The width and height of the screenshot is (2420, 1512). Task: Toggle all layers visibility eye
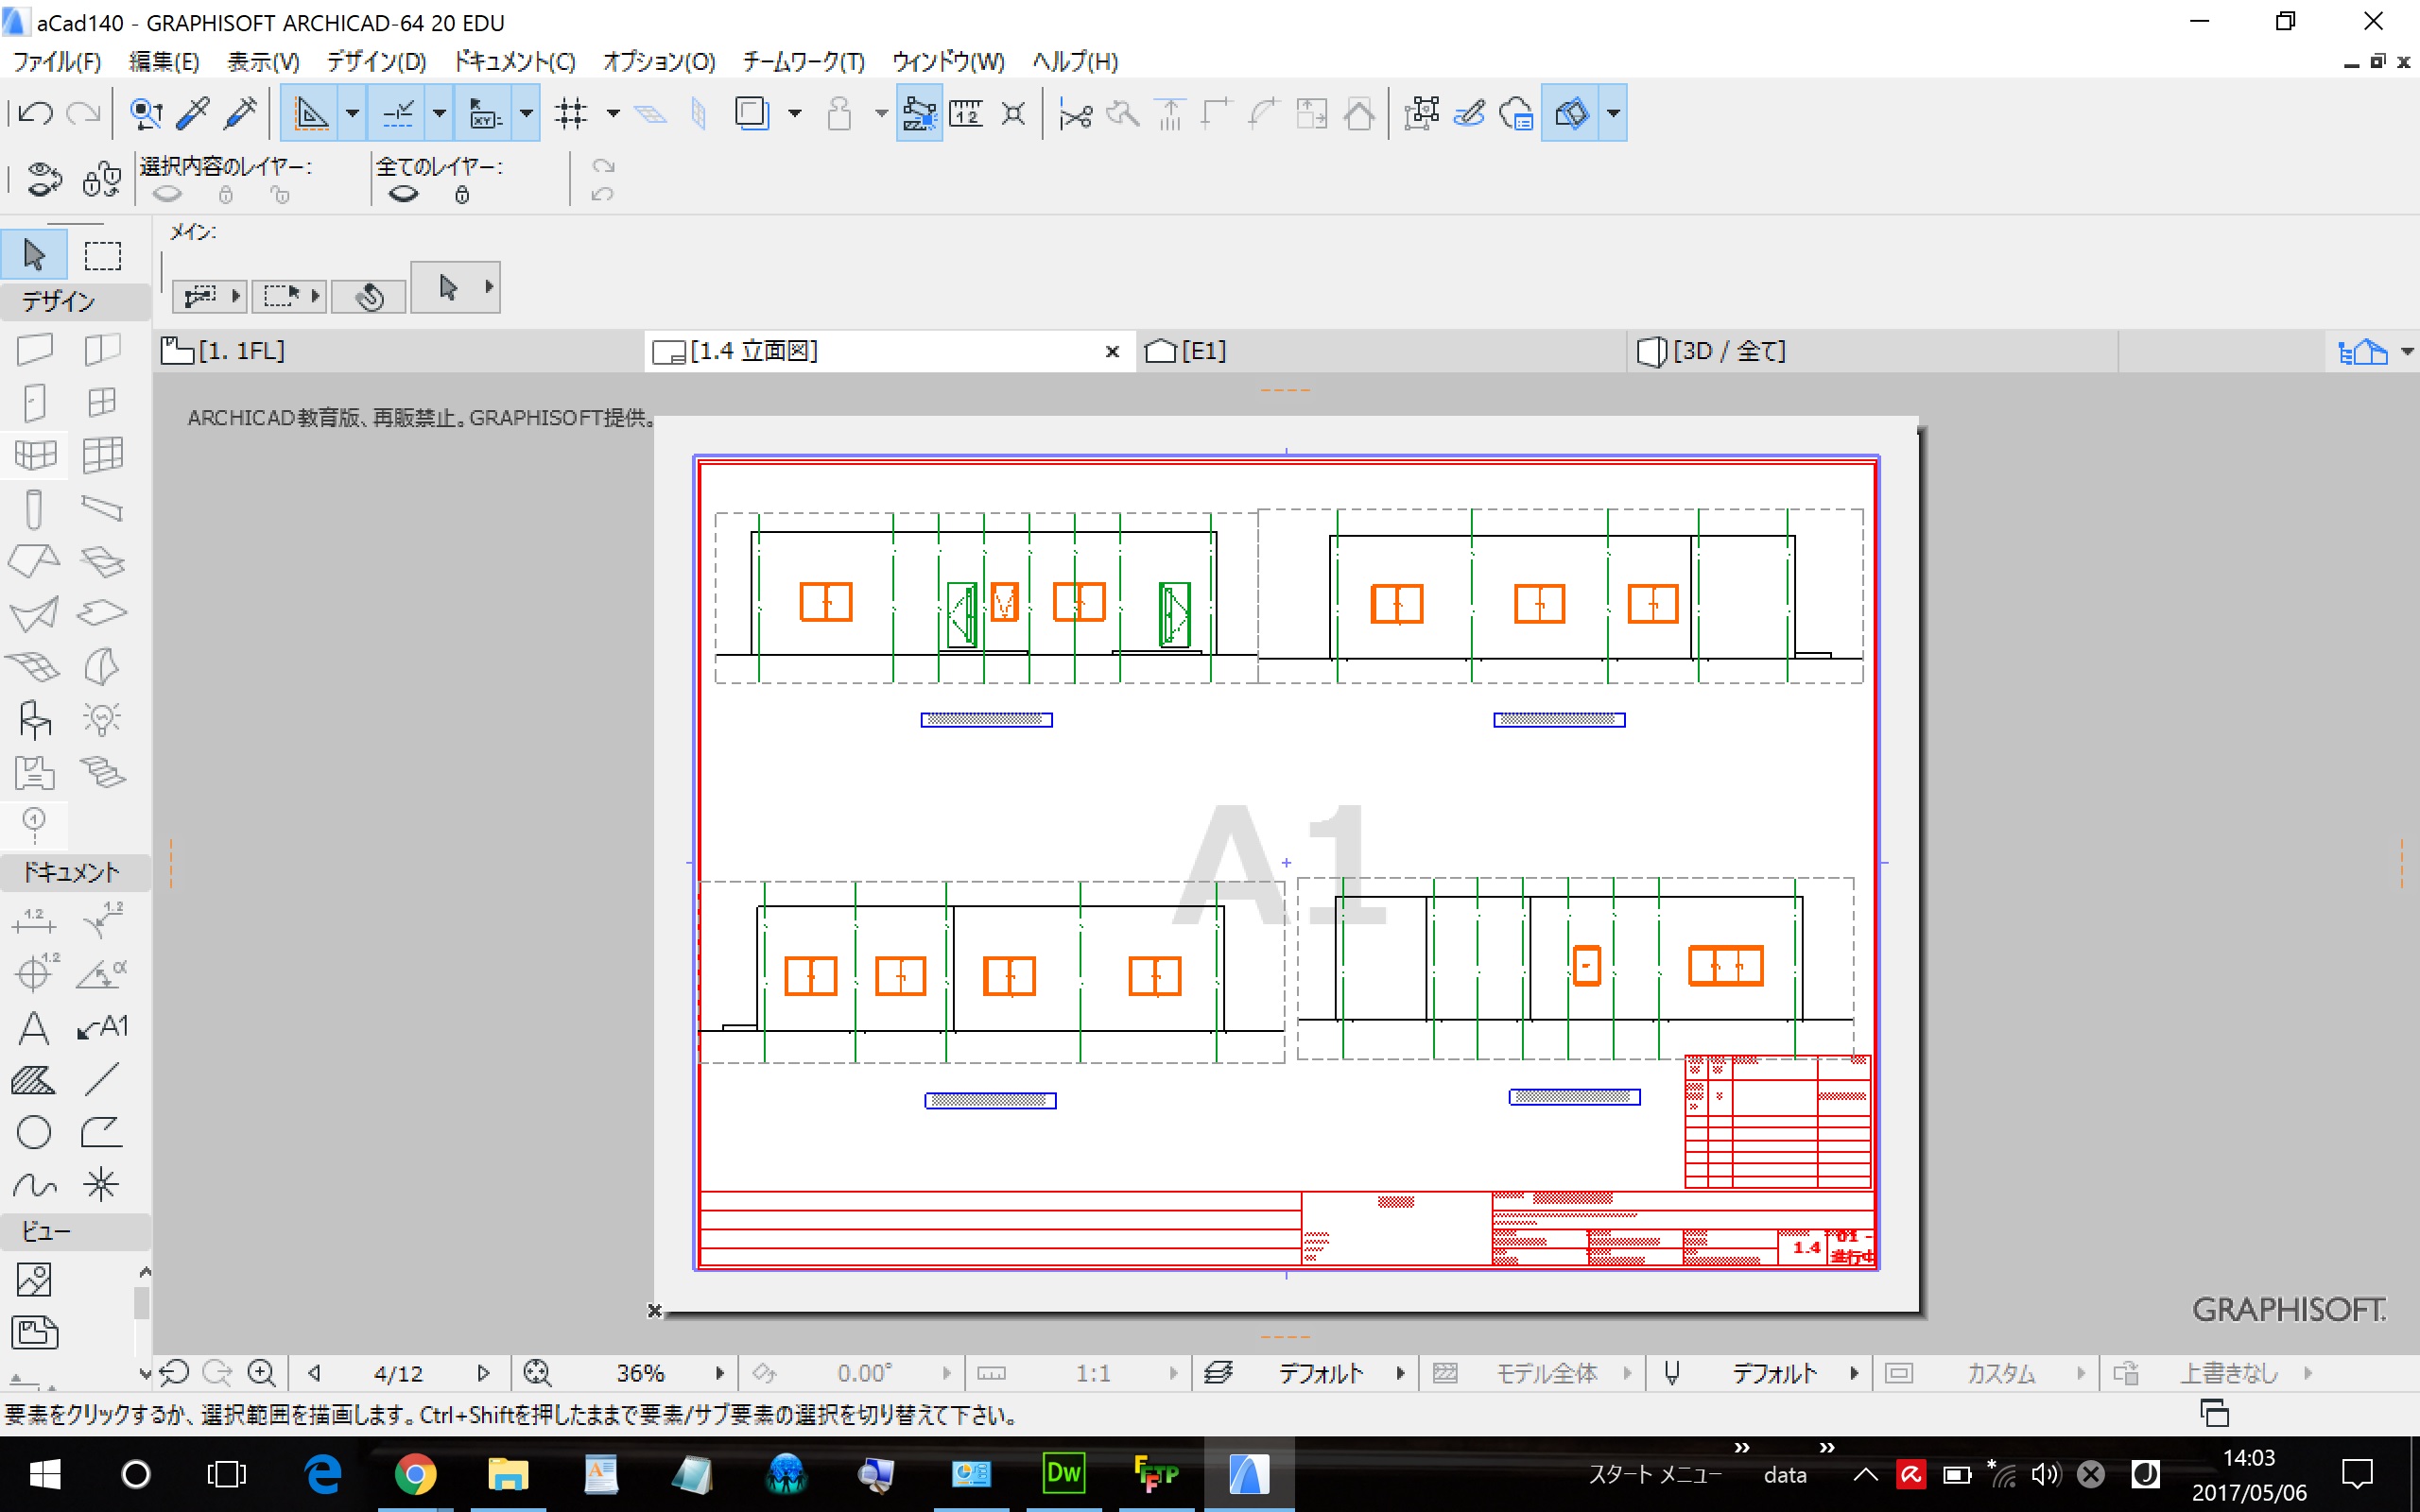[403, 194]
